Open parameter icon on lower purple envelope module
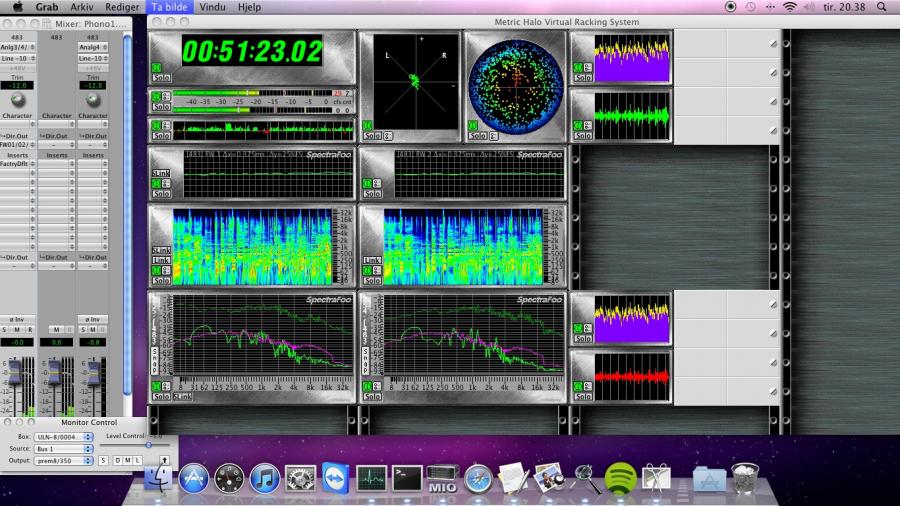This screenshot has width=900, height=506. pyautogui.click(x=588, y=329)
